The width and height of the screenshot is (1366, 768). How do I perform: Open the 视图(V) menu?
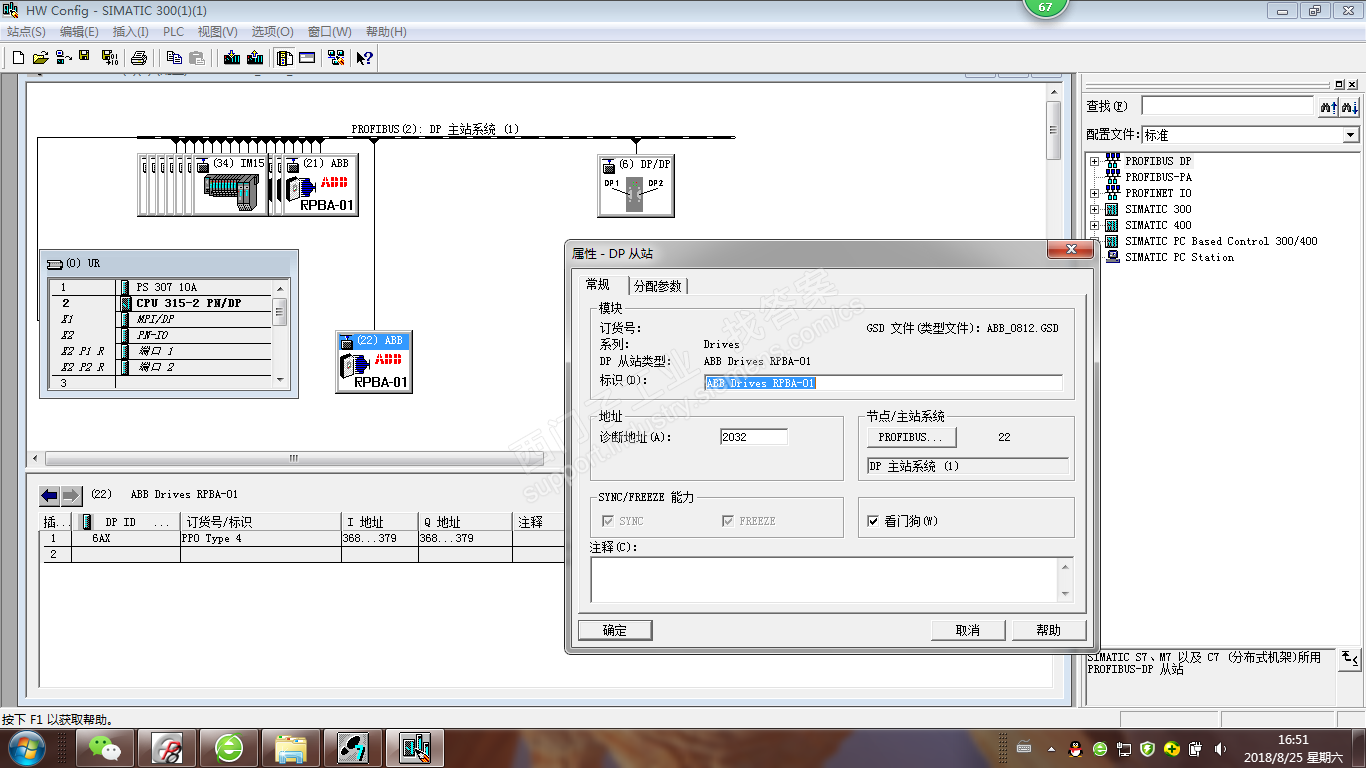click(x=217, y=32)
